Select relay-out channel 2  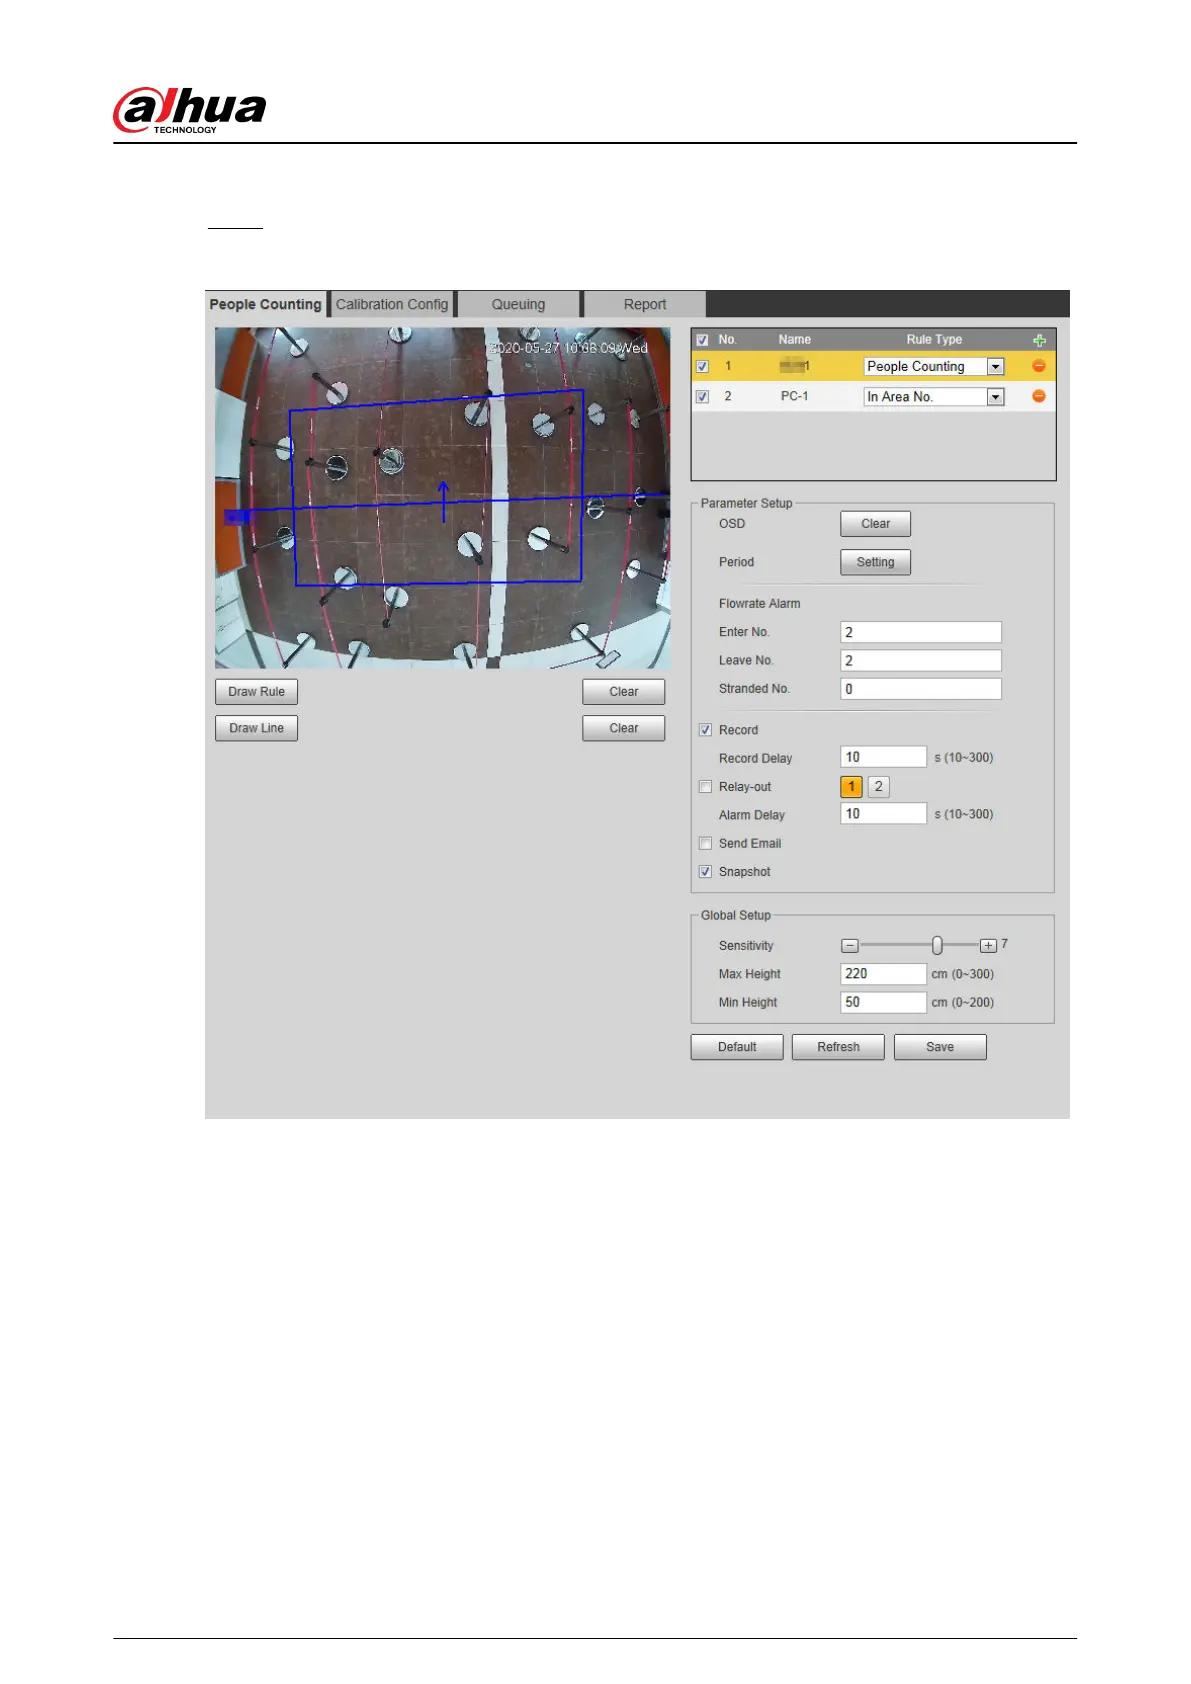click(x=878, y=787)
